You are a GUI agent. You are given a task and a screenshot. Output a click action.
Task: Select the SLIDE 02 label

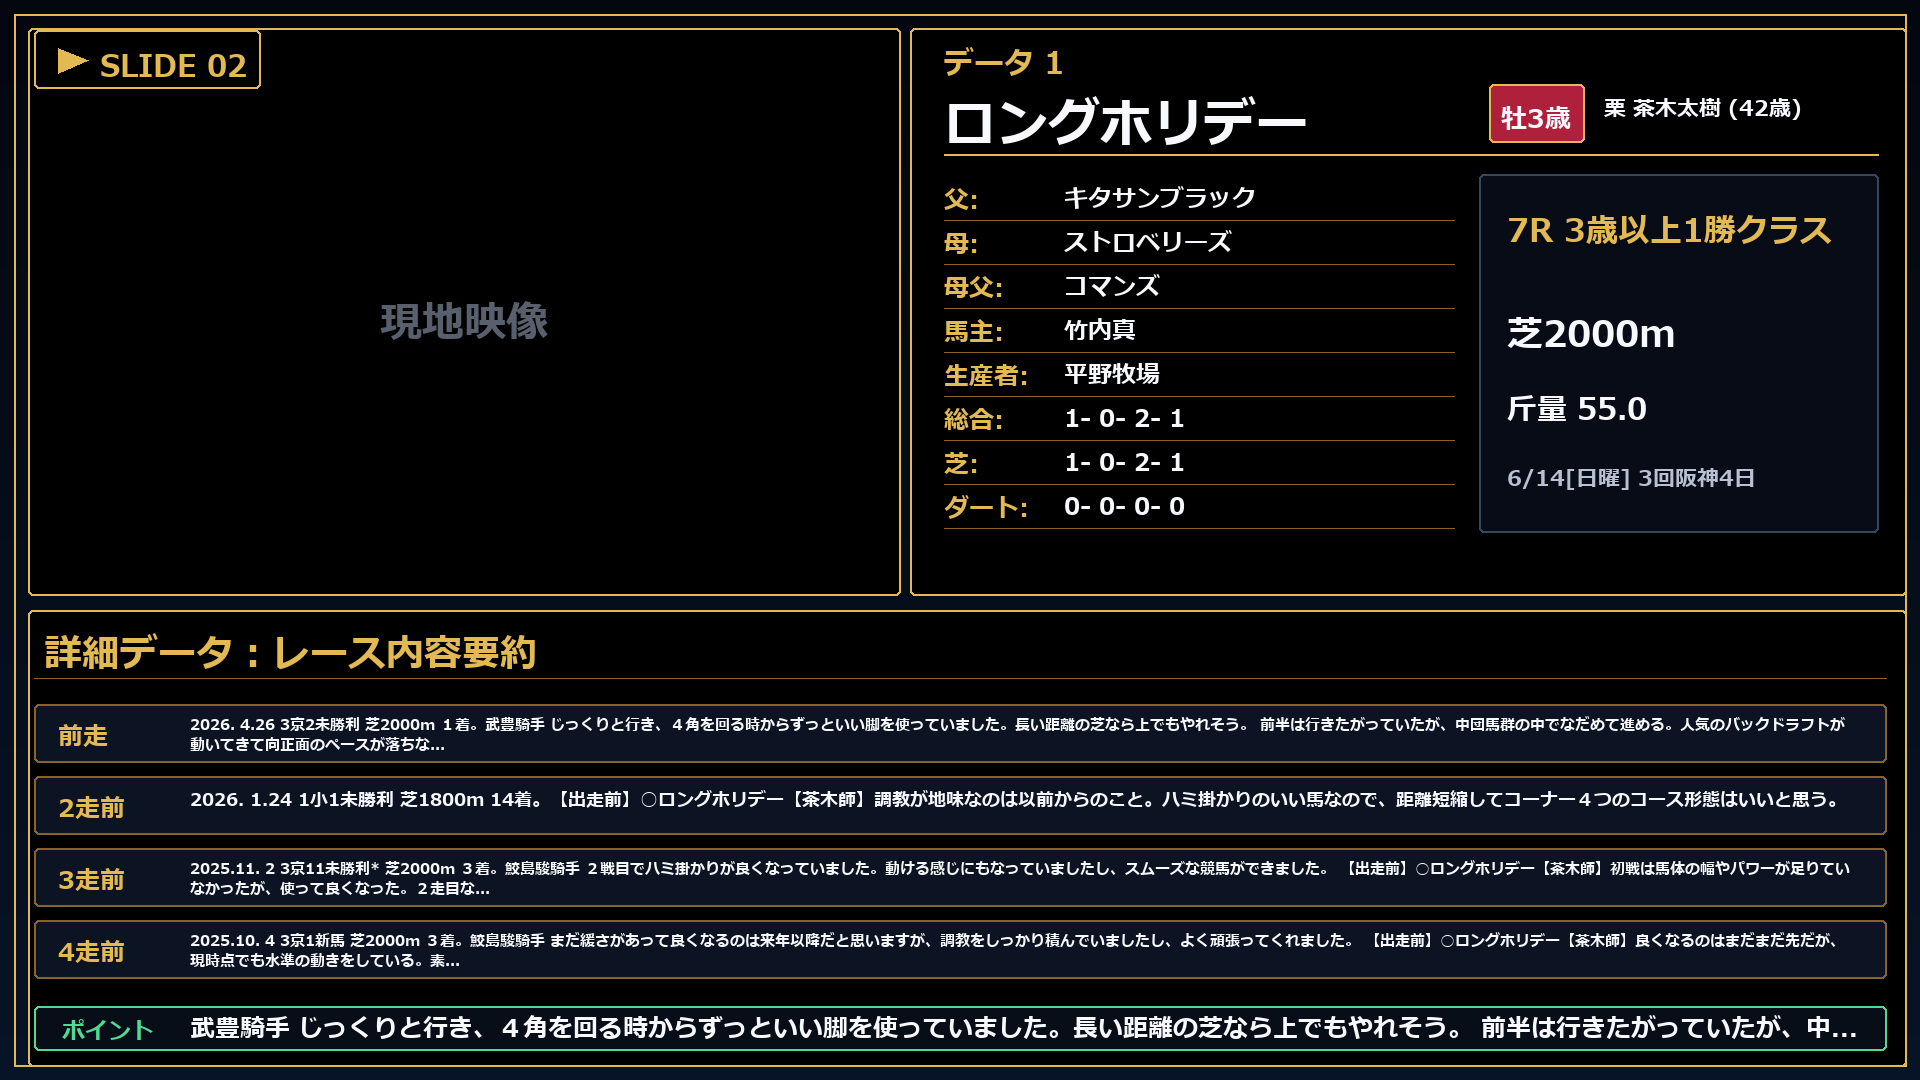click(x=173, y=66)
